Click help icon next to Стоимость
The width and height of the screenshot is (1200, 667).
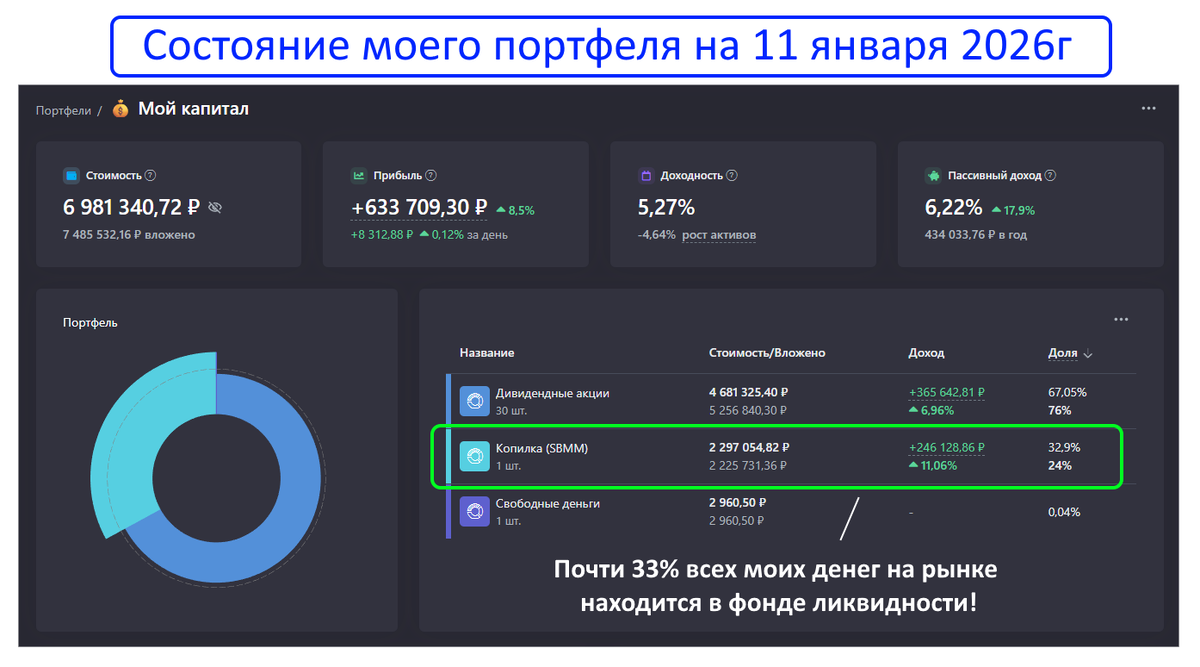(x=150, y=175)
